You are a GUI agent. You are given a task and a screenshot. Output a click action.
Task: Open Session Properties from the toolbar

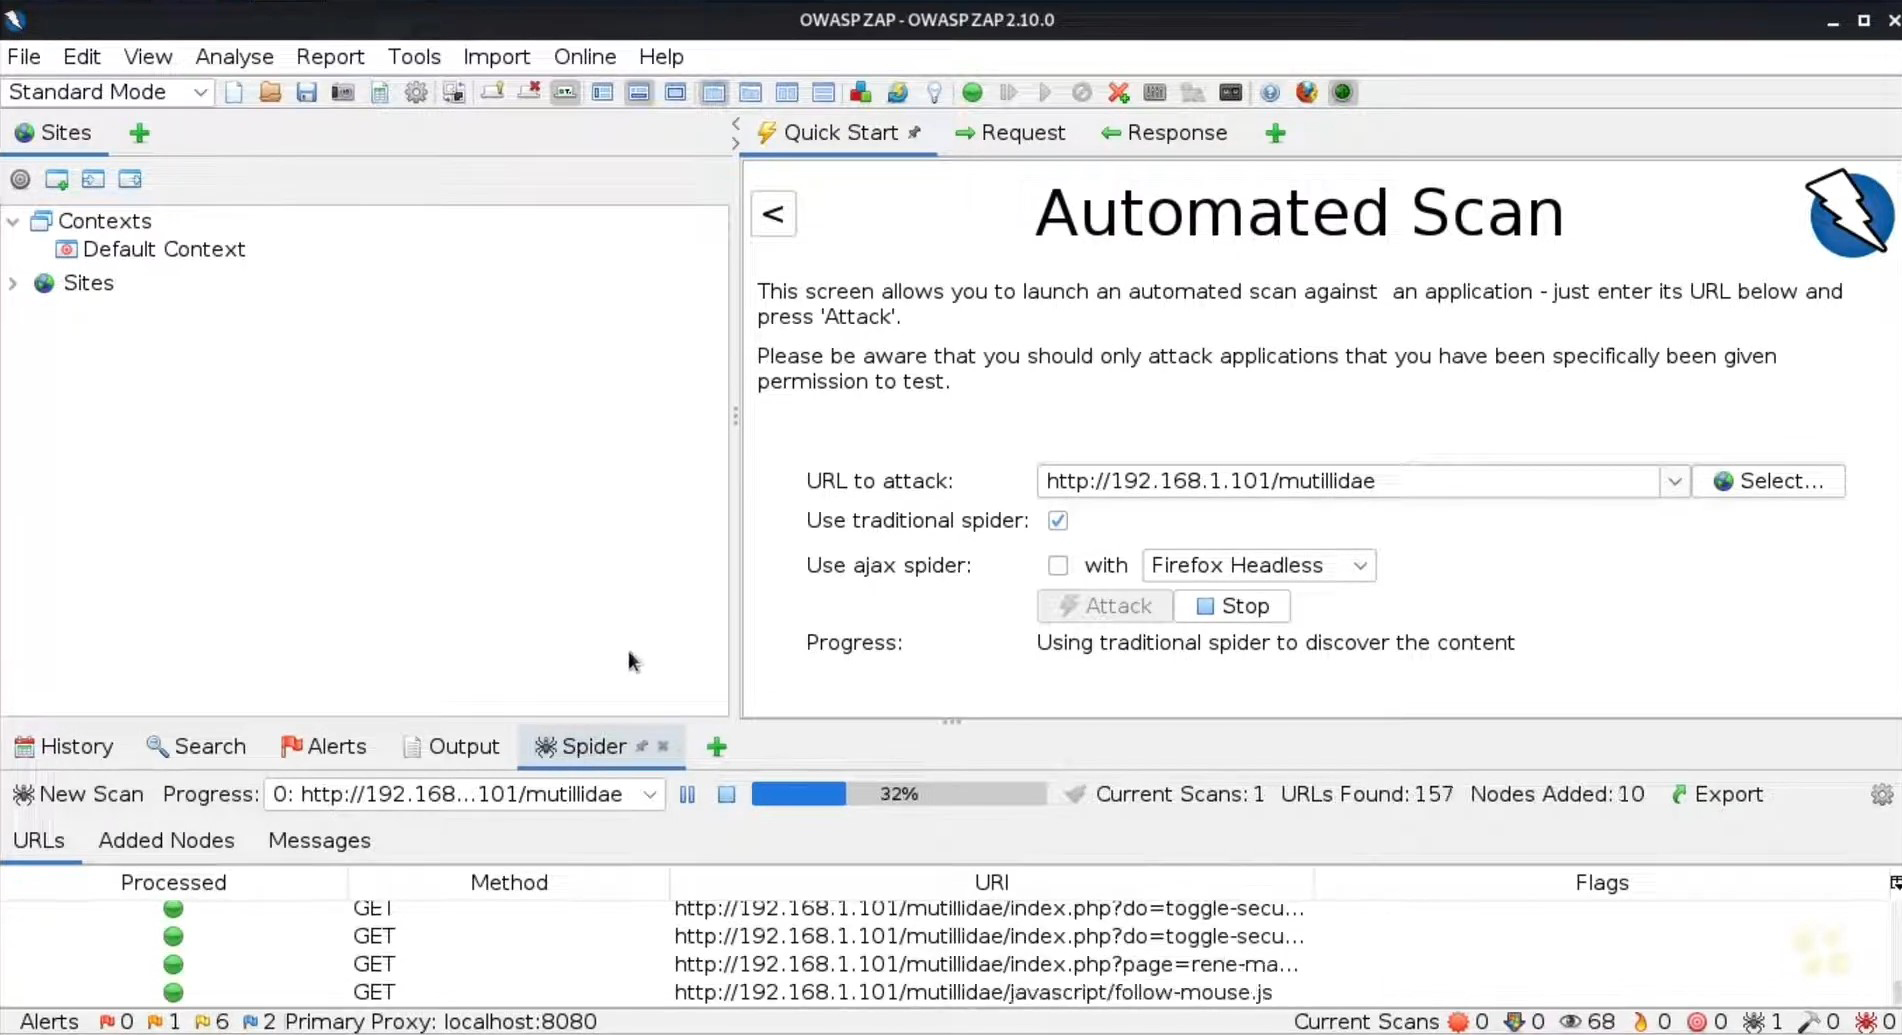pos(380,93)
